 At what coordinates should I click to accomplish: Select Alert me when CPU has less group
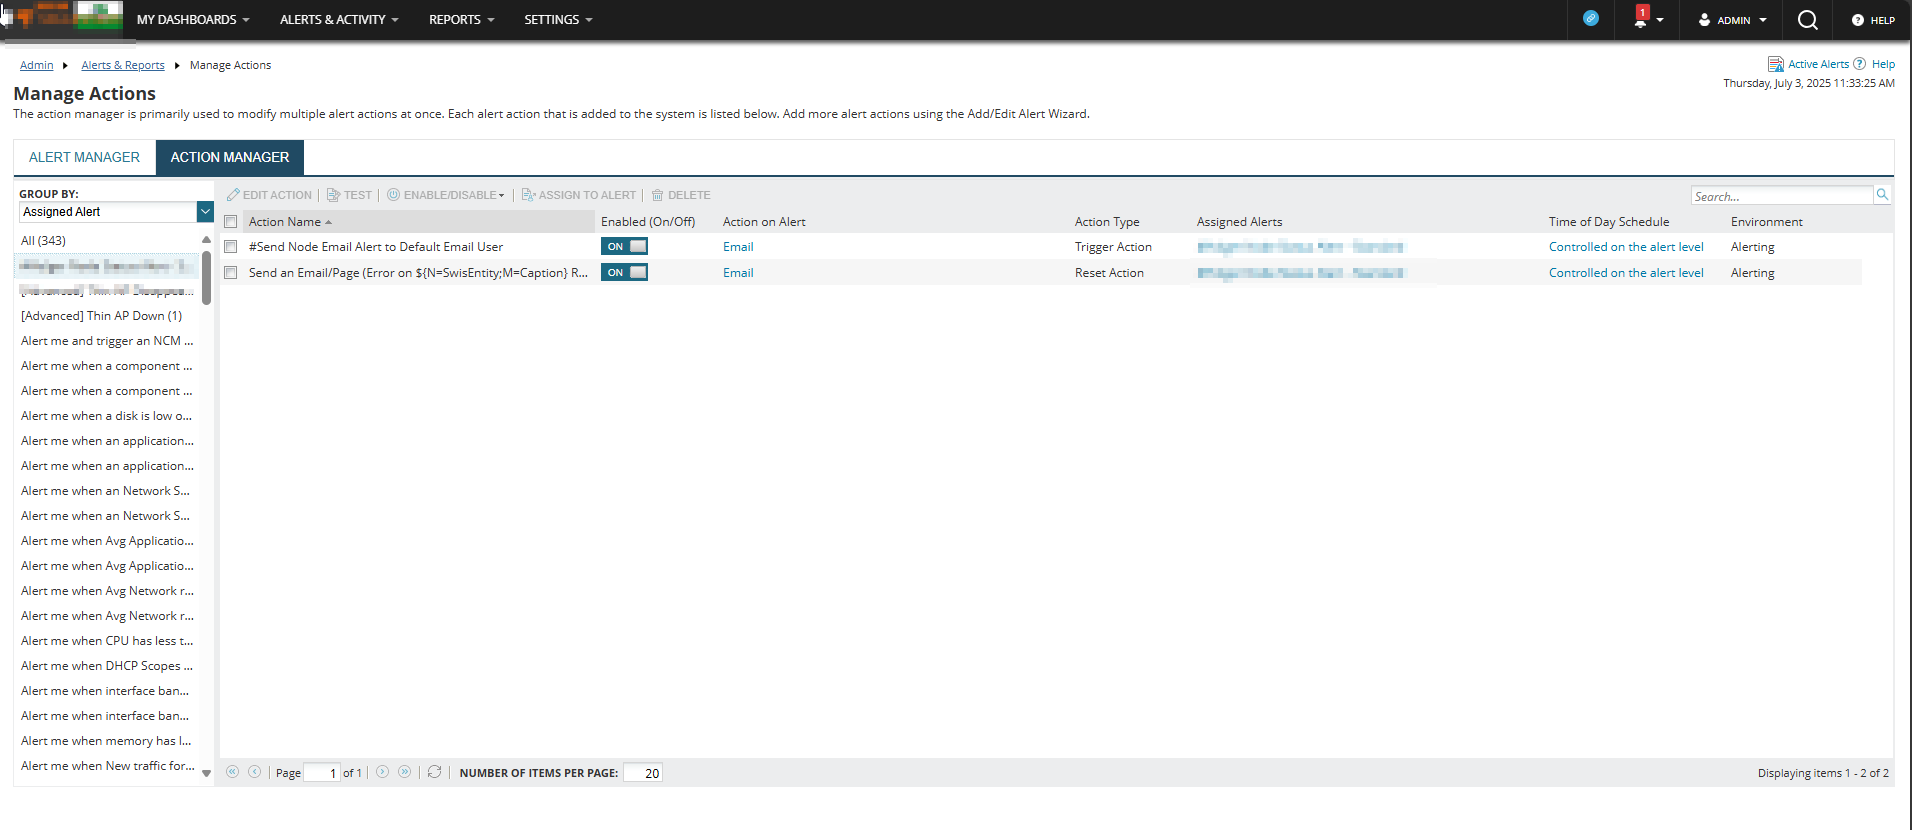[x=107, y=641]
